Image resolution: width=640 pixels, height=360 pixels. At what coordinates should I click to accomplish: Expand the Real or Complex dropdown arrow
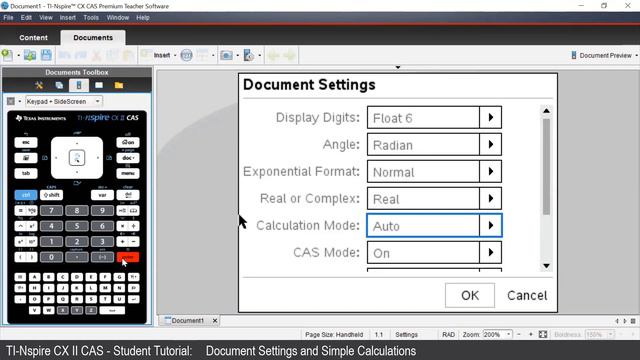(491, 198)
